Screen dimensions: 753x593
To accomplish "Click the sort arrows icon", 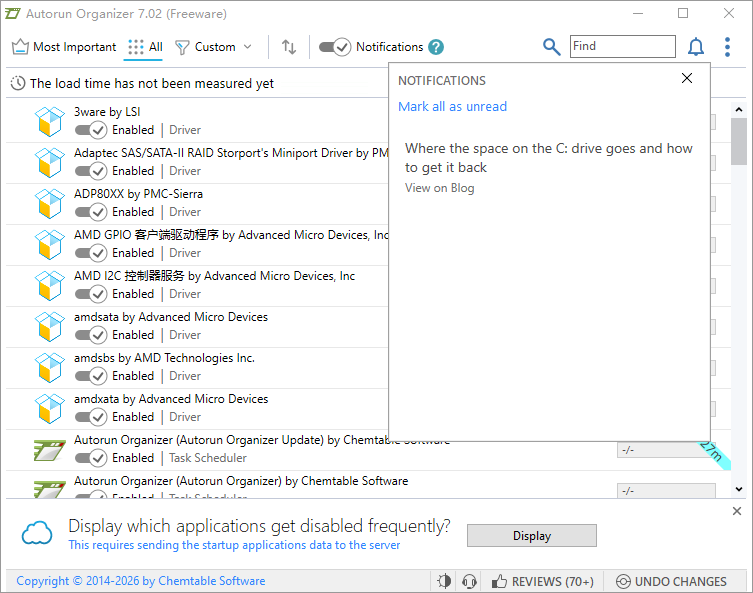I will click(x=289, y=47).
